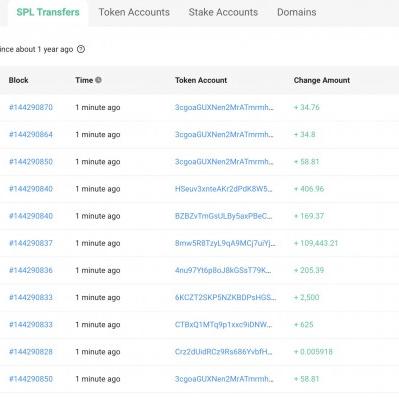Open block #144290864
The image size is (399, 399).
31,134
